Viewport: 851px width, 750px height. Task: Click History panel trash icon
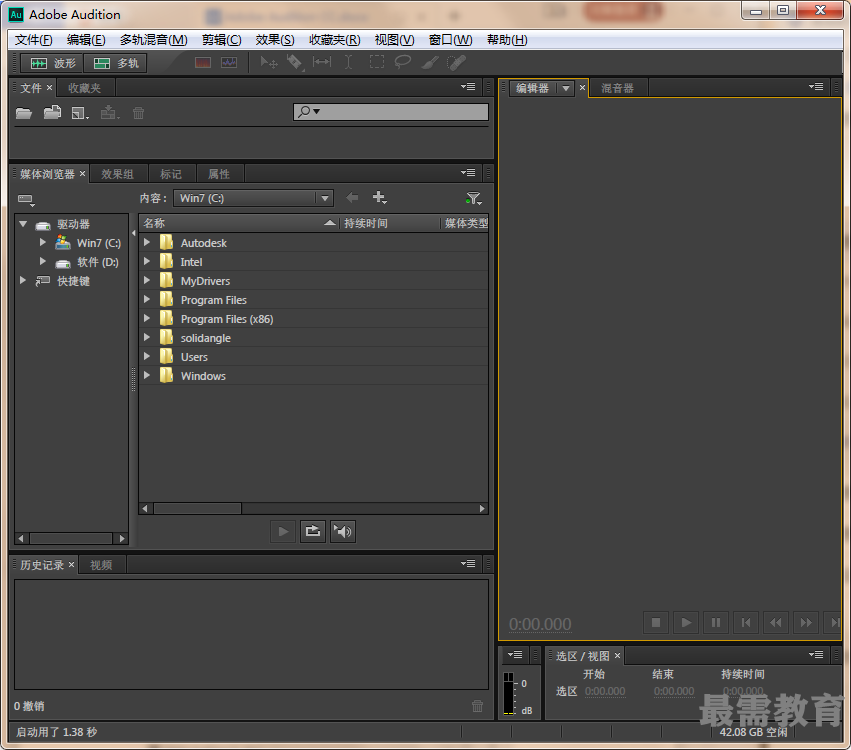tap(478, 705)
